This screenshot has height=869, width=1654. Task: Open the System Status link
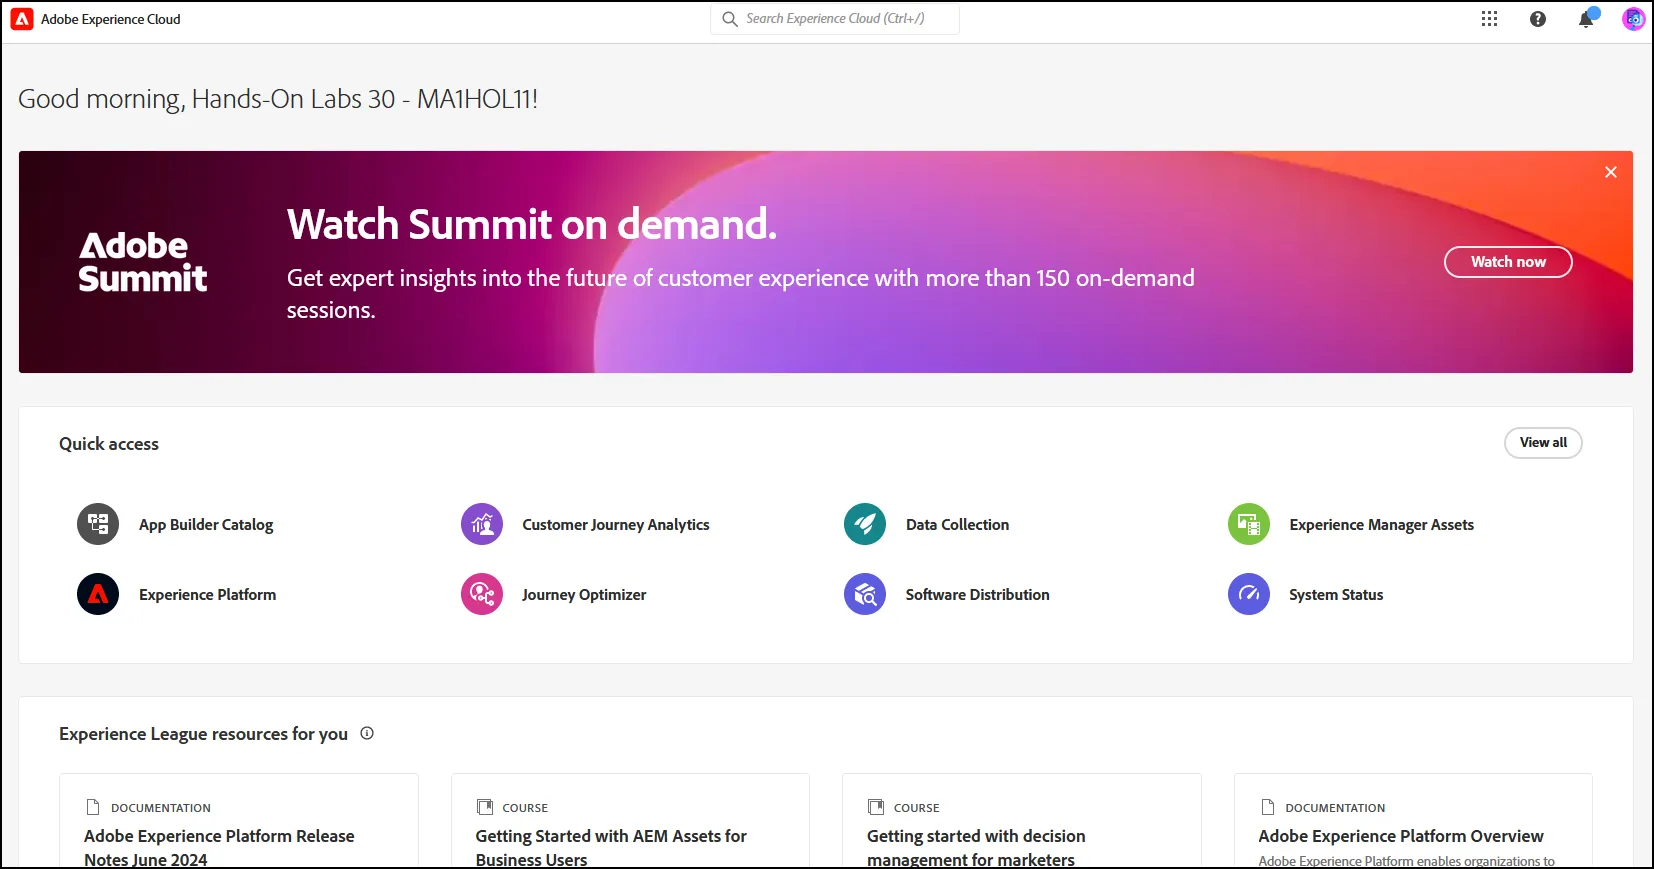click(1336, 594)
